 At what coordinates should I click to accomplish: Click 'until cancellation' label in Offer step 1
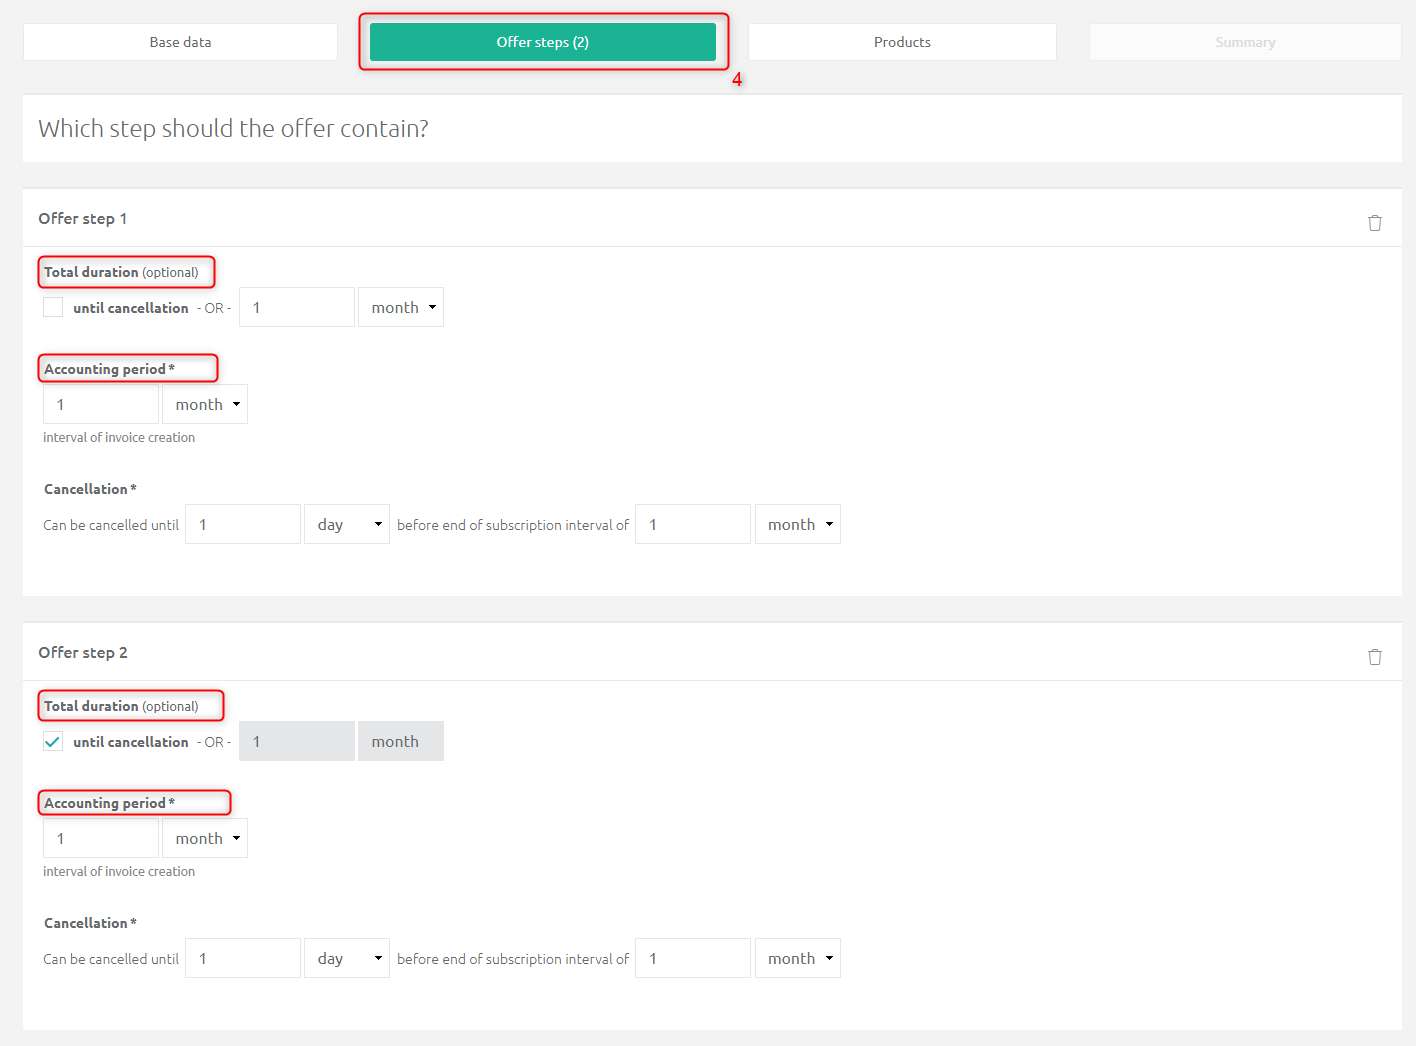[131, 308]
